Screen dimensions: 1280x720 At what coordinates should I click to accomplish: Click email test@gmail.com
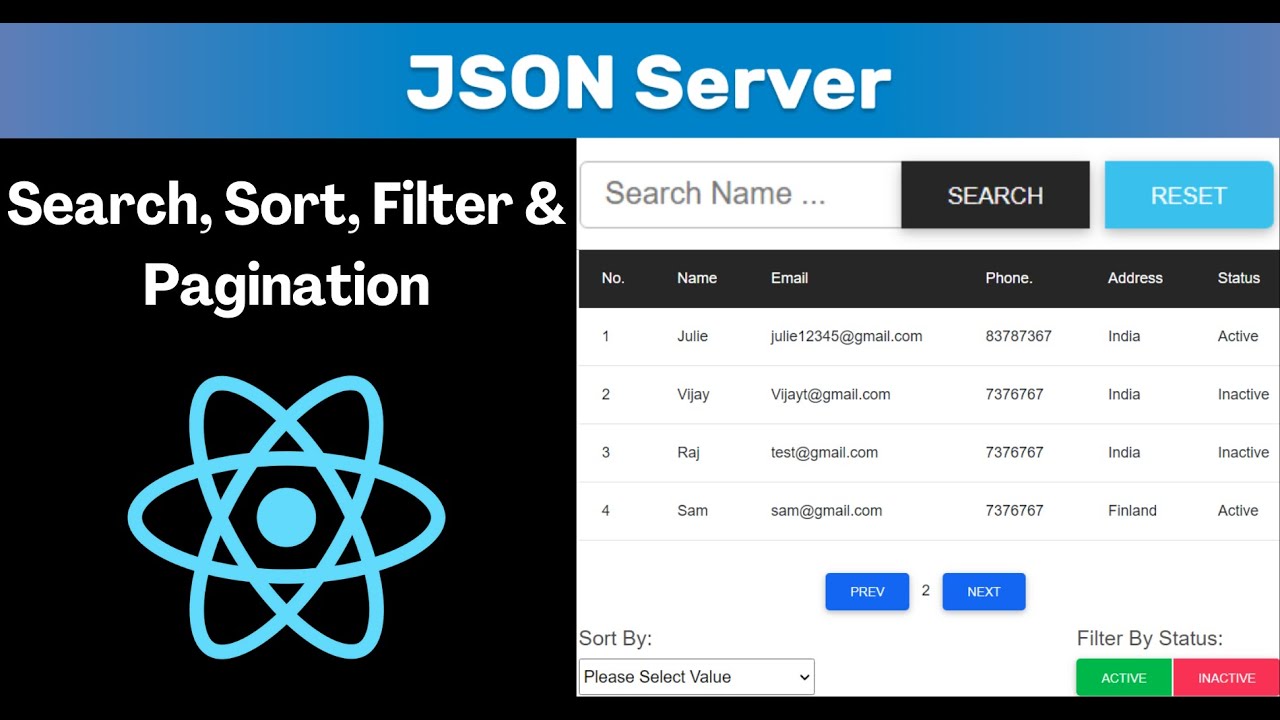point(824,452)
